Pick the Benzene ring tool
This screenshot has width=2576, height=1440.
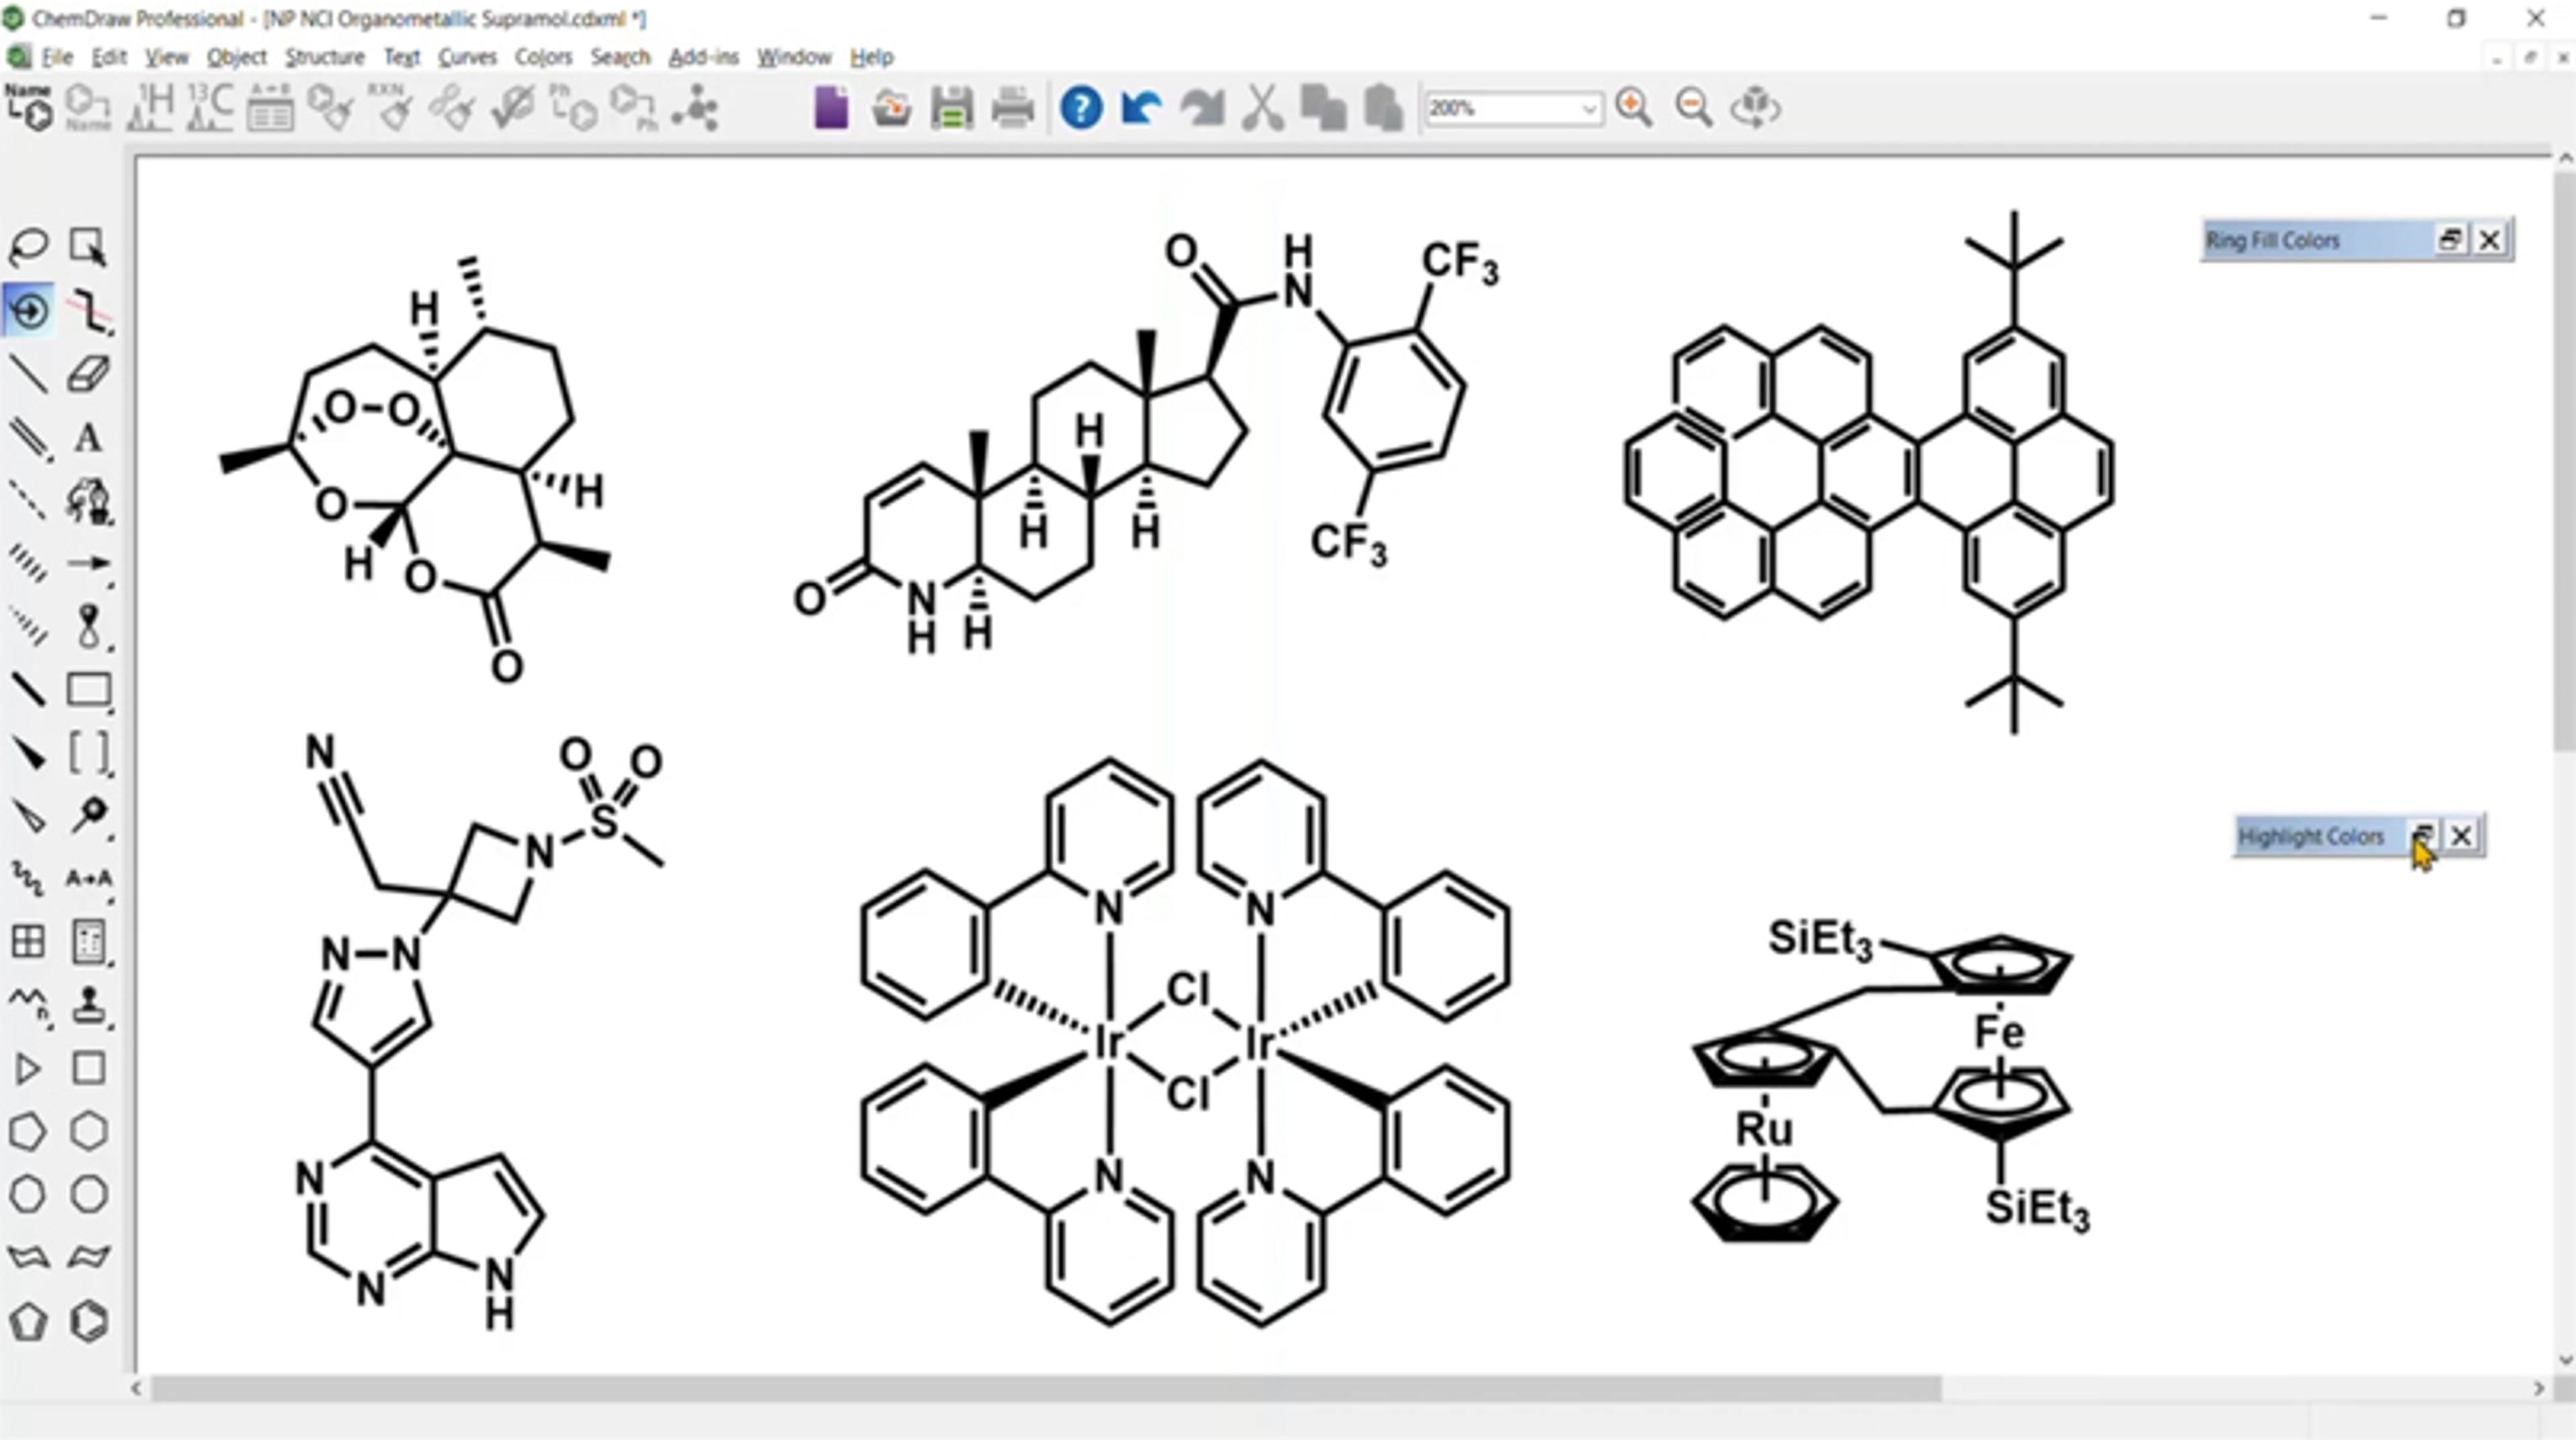pyautogui.click(x=88, y=1321)
